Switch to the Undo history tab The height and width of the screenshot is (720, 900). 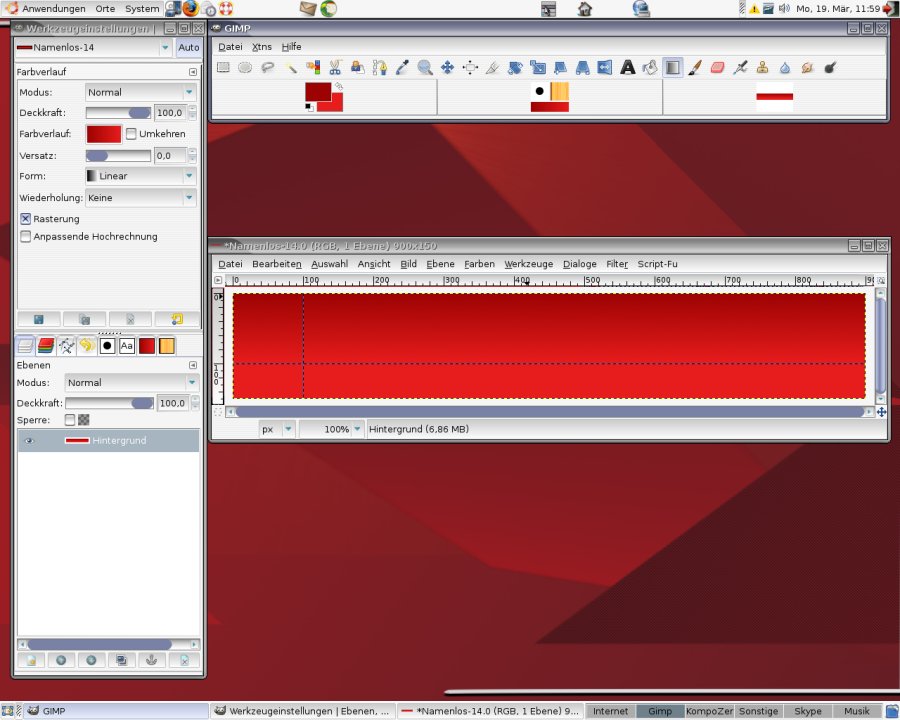(87, 346)
